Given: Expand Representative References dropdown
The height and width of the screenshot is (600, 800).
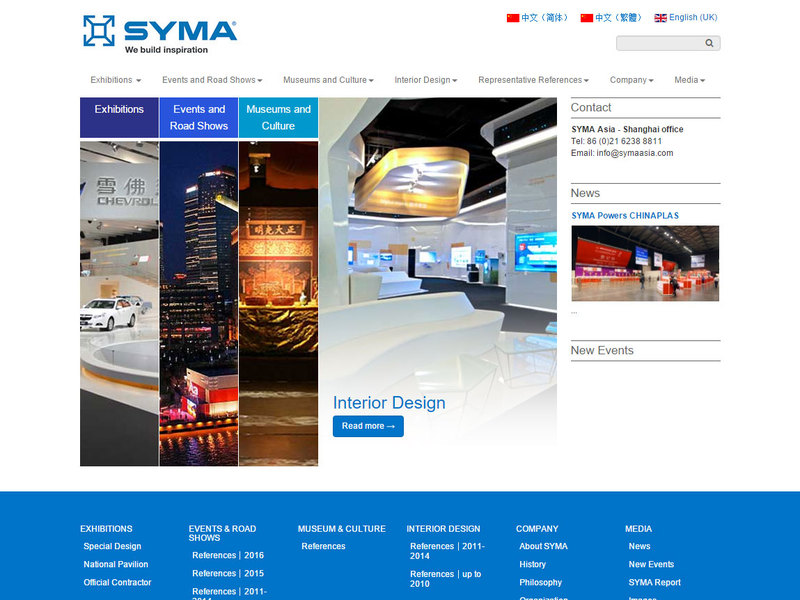Looking at the screenshot, I should (534, 80).
